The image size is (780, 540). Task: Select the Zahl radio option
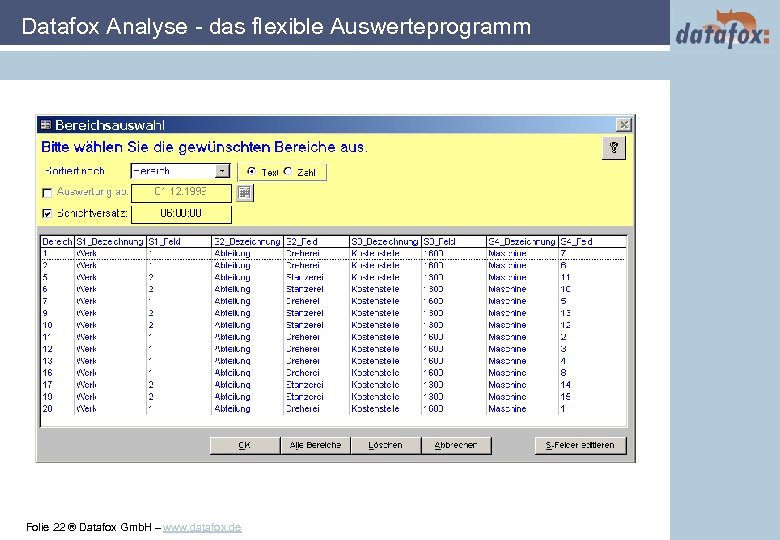(288, 172)
